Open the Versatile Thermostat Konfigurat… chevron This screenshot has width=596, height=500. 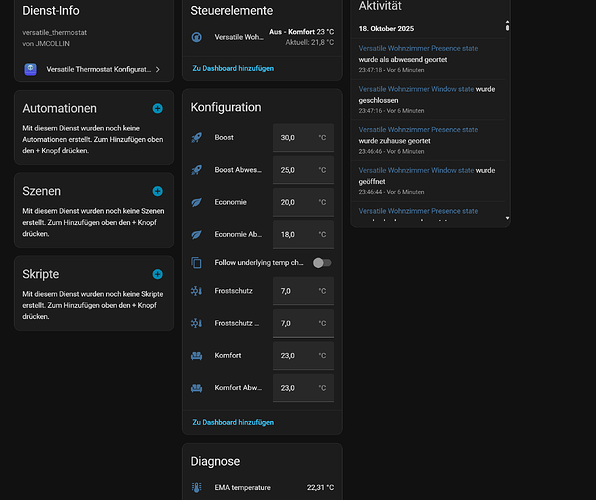[158, 69]
